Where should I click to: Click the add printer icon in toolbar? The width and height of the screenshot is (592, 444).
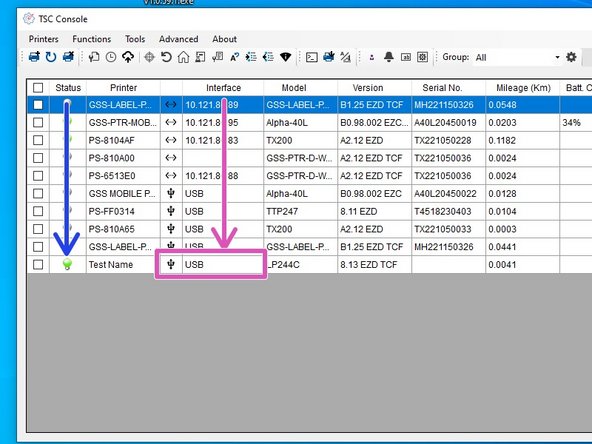click(x=34, y=57)
